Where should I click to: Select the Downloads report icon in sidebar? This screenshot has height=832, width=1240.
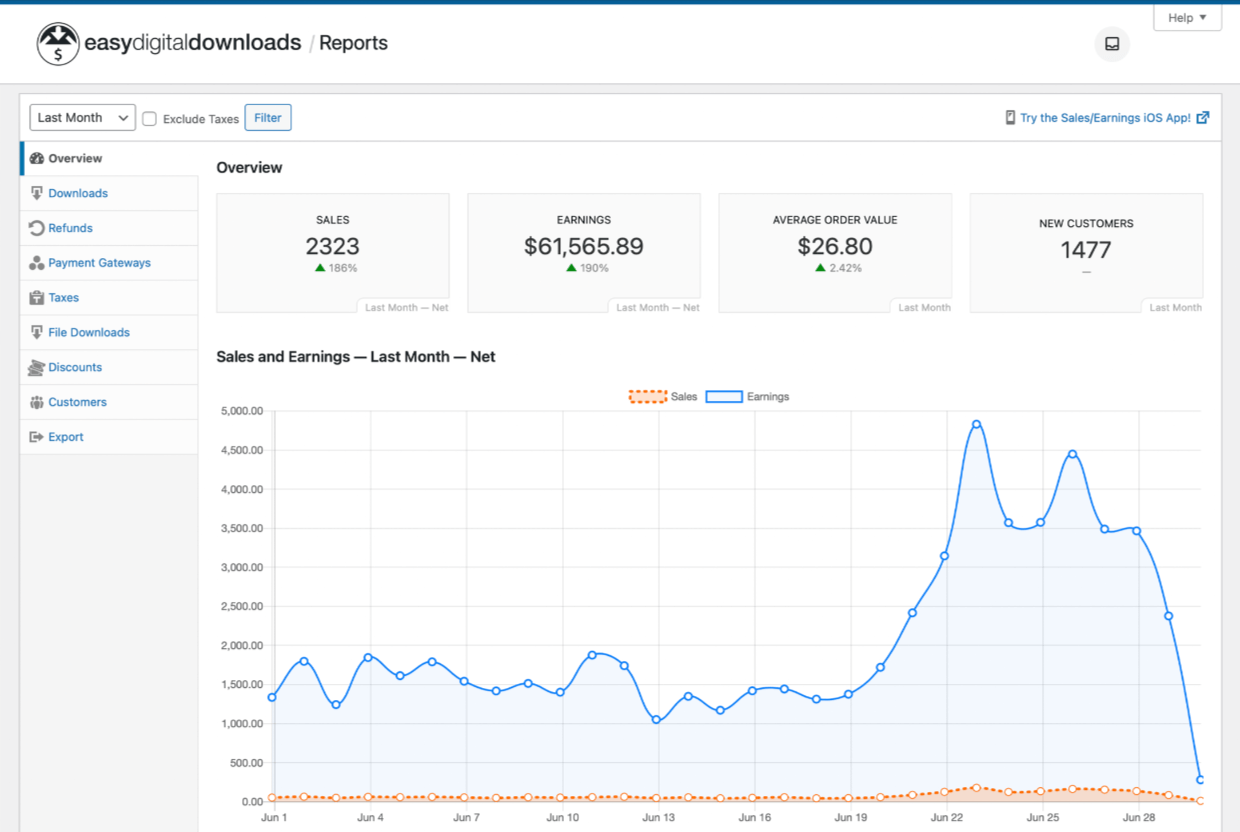[36, 193]
